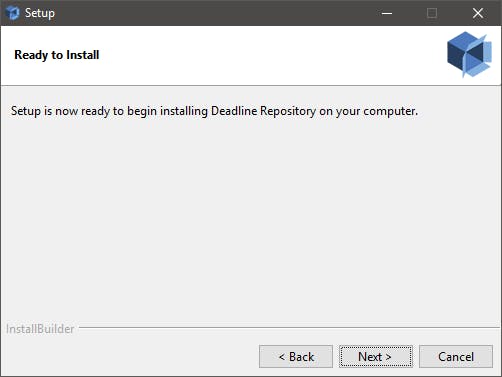The height and width of the screenshot is (377, 502).
Task: Click the "Setup" title text
Action: 40,13
